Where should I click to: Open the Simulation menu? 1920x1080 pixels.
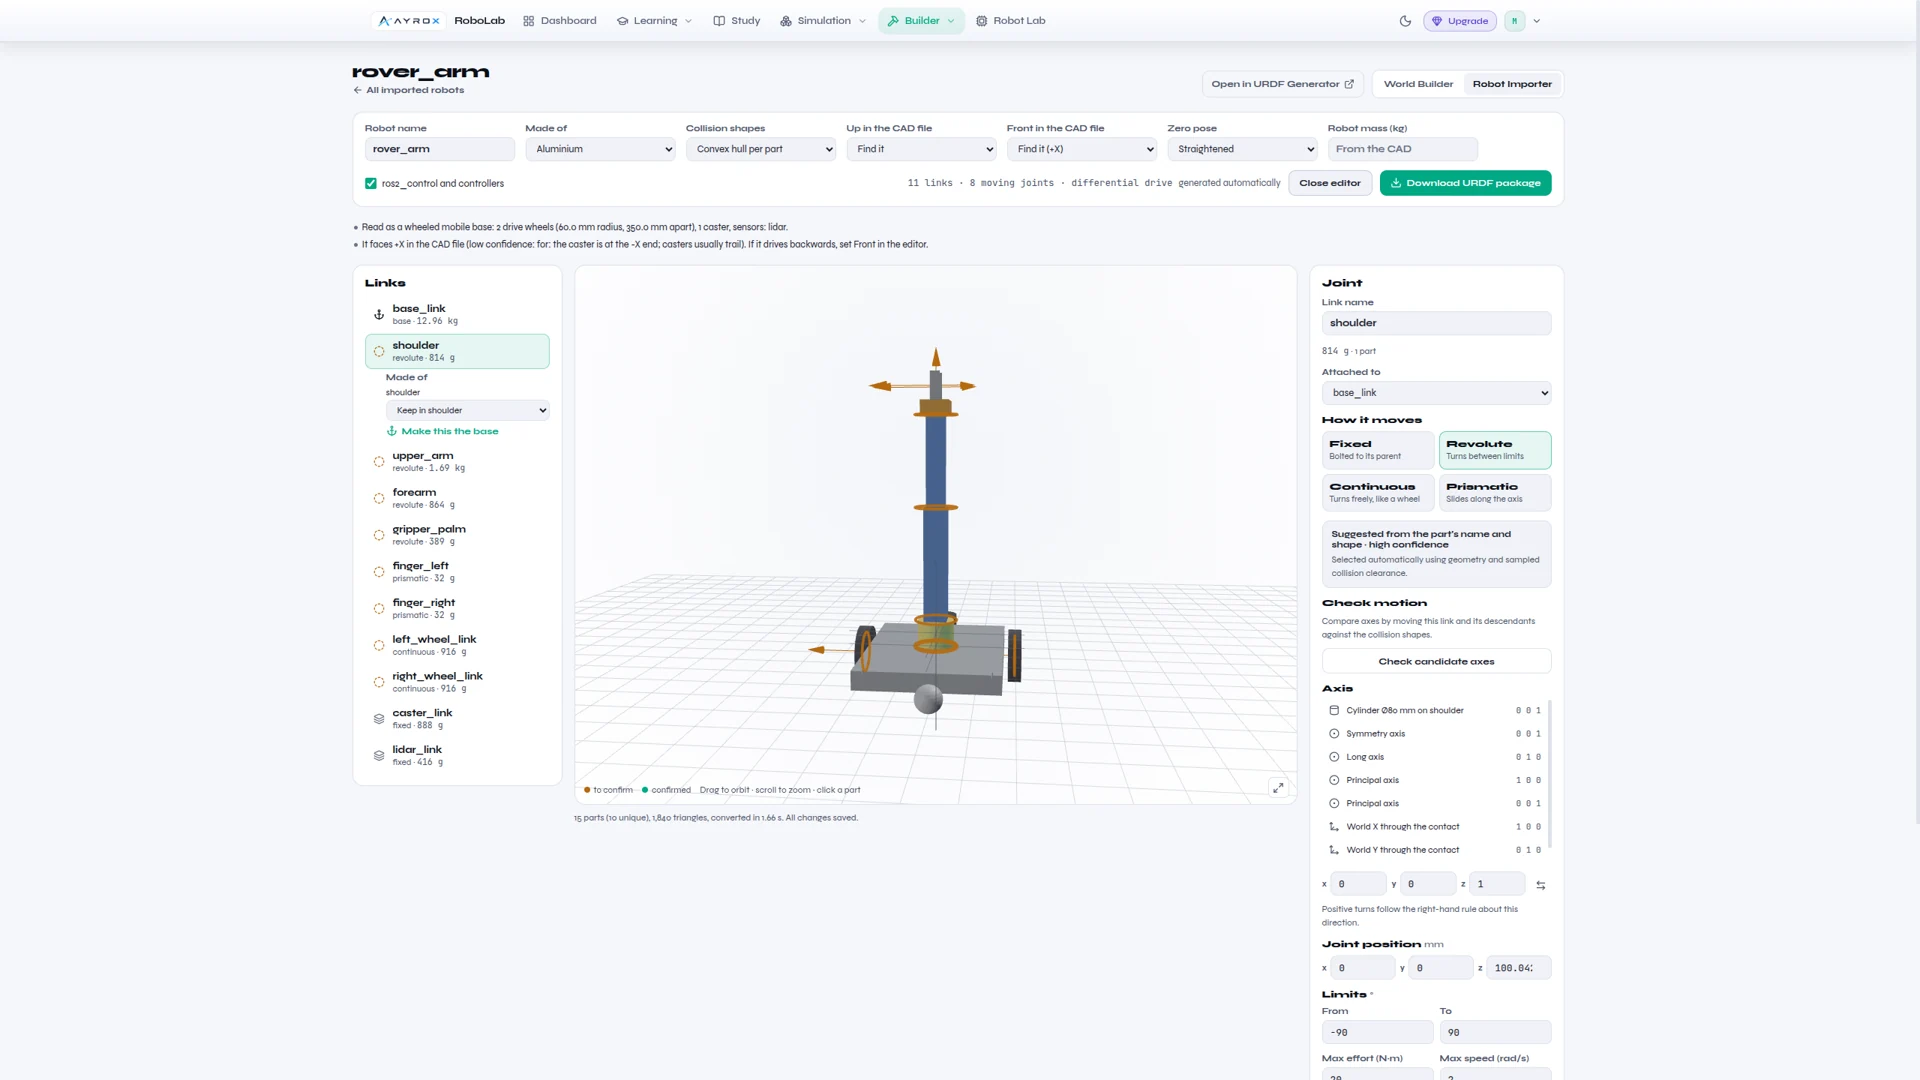[x=823, y=21]
